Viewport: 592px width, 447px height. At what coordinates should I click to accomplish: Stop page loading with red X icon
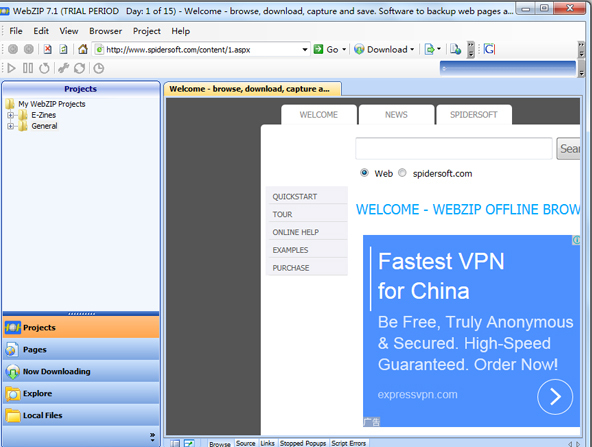click(x=48, y=49)
